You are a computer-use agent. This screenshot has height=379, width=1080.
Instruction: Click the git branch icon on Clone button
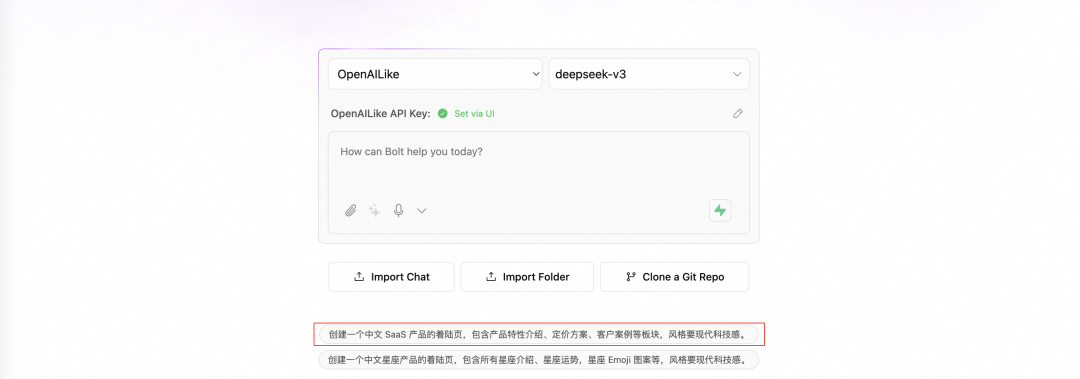click(x=630, y=277)
